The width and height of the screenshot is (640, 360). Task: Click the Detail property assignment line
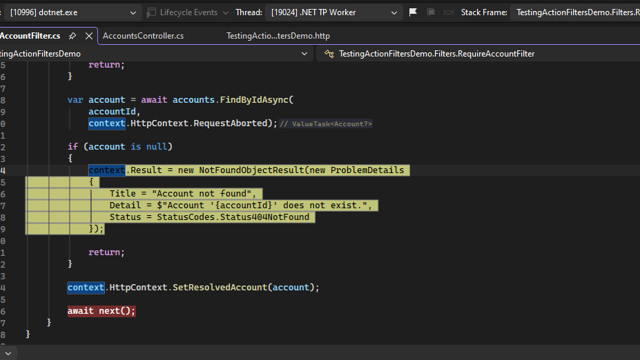241,205
